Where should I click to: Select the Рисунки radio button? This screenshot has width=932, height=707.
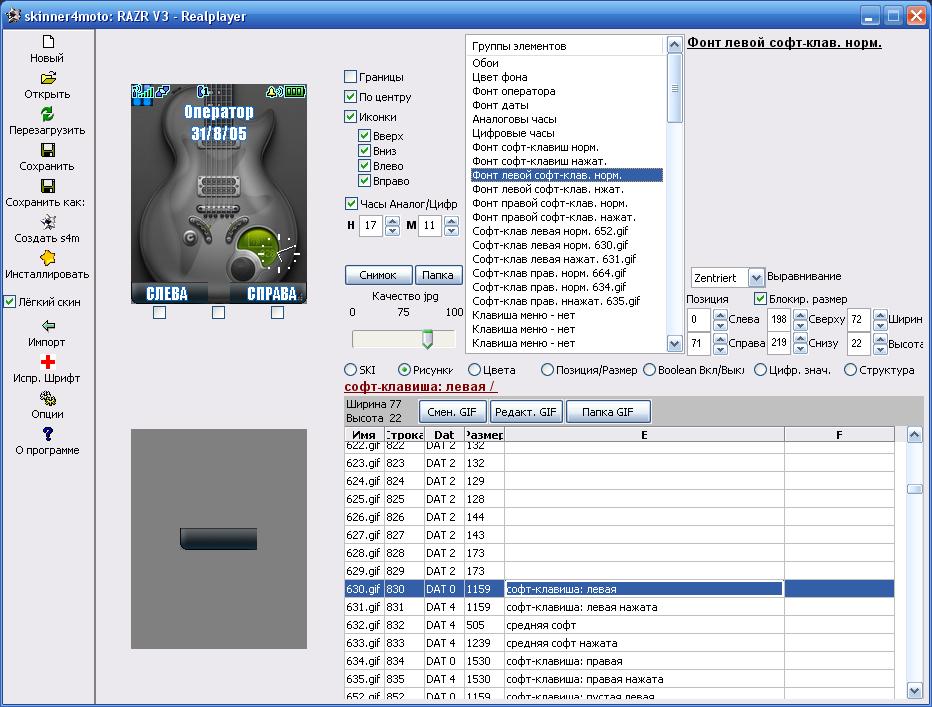coord(404,370)
